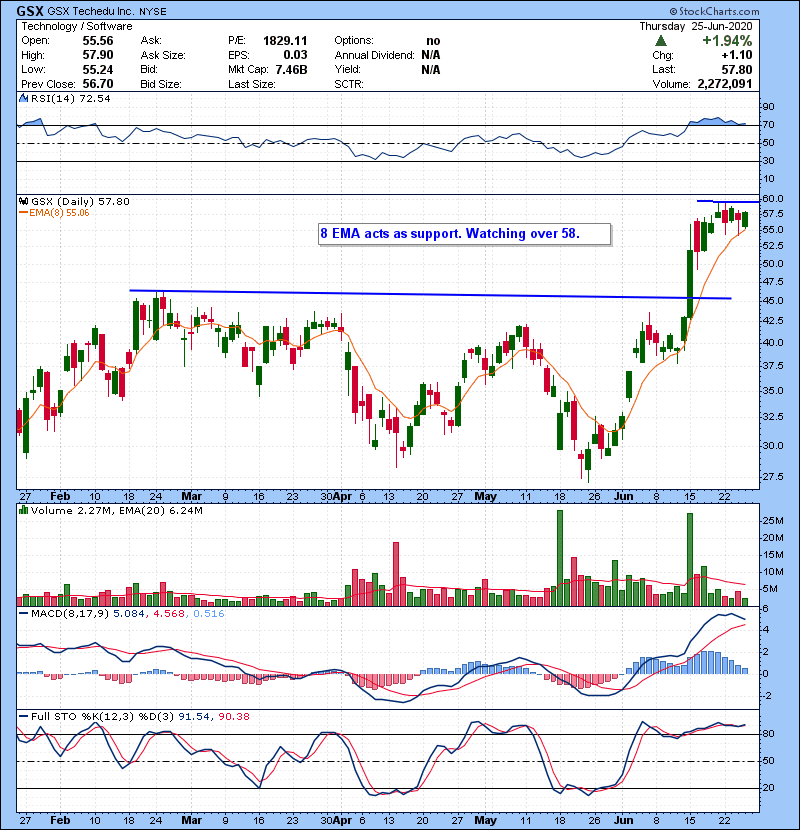Viewport: 800px width, 830px height.
Task: Click the Mar label on the price chart date axis
Action: pos(191,496)
